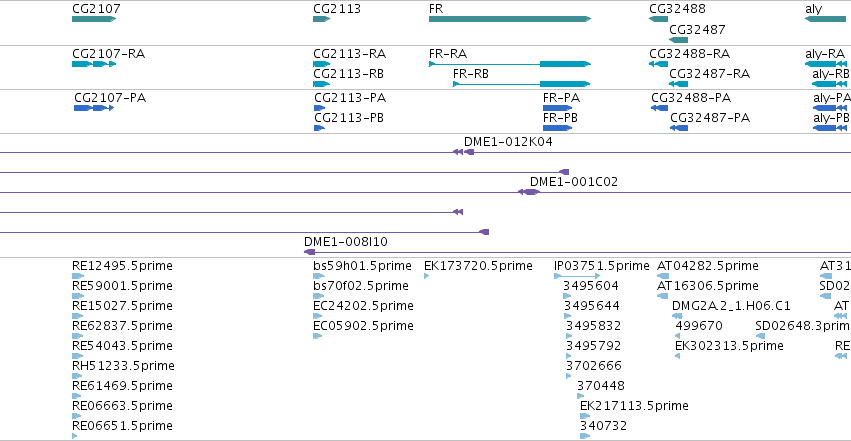851x441 pixels.
Task: Select the CG32487-RA transcript arrow
Action: 678,84
